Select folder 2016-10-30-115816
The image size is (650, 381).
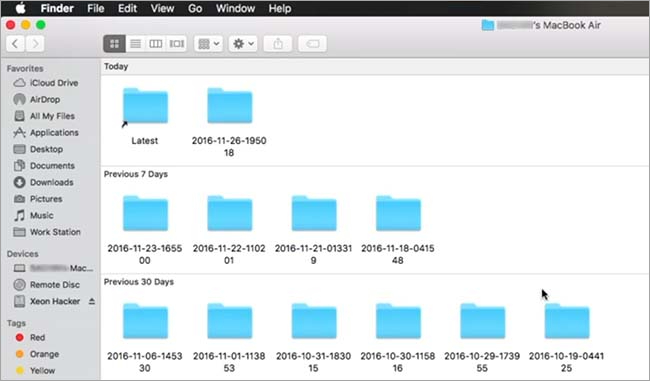click(x=398, y=321)
